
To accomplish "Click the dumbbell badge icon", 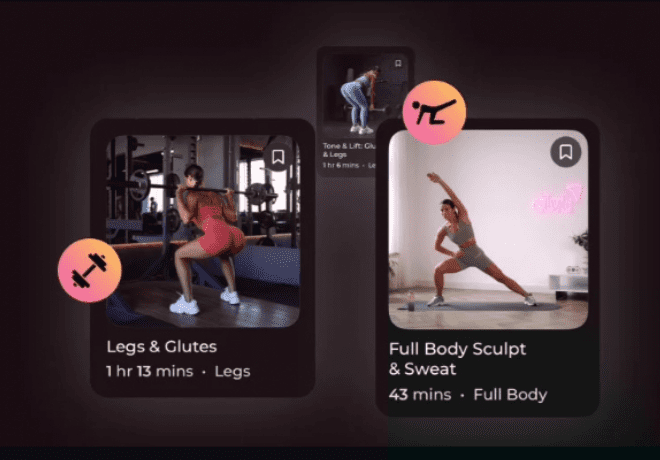I will click(90, 271).
